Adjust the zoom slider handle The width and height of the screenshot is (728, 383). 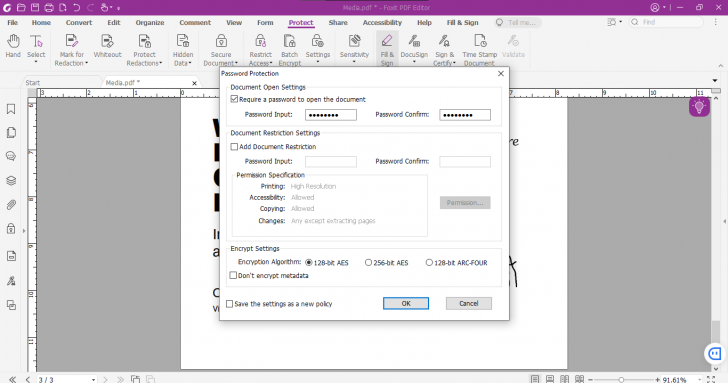[621, 380]
